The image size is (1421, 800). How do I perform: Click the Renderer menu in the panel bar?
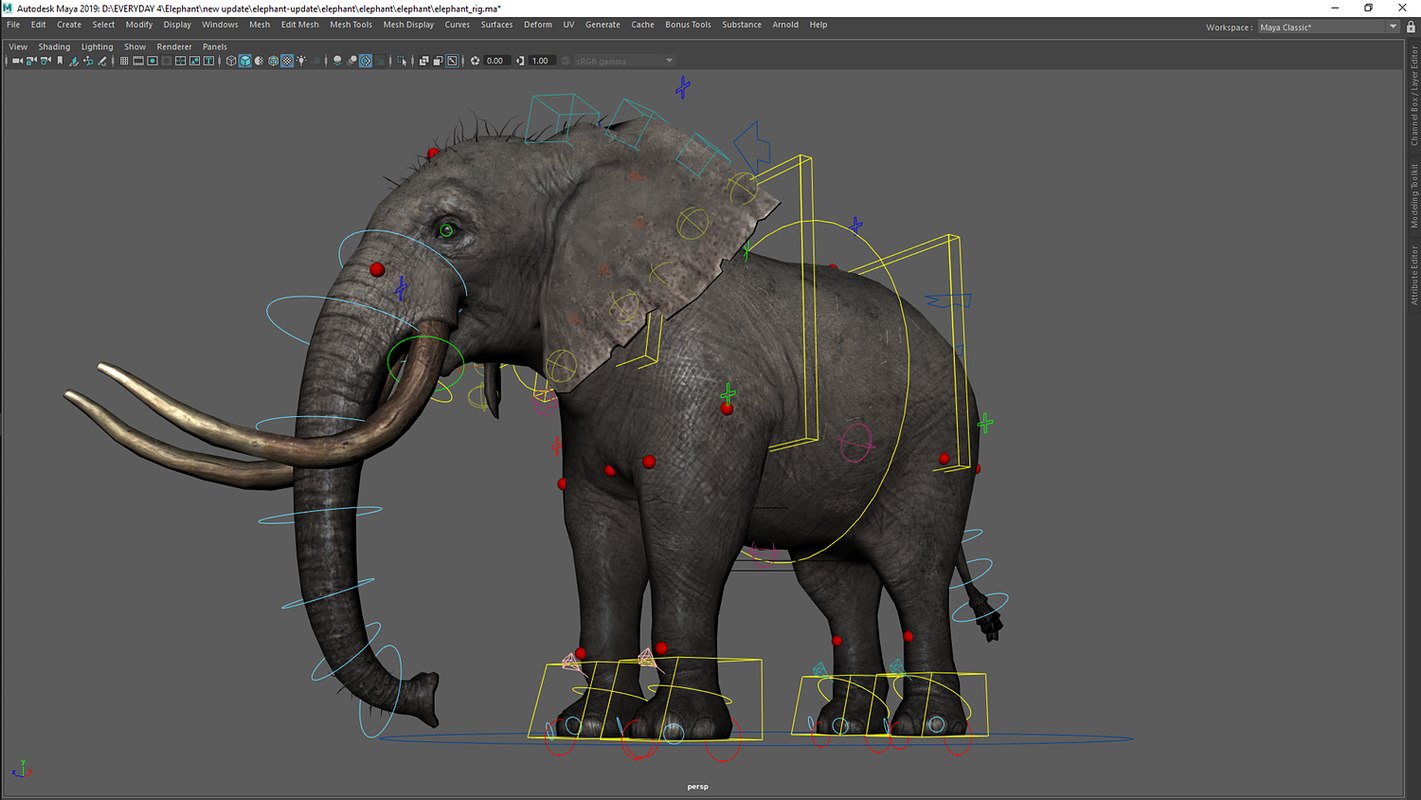pos(174,46)
